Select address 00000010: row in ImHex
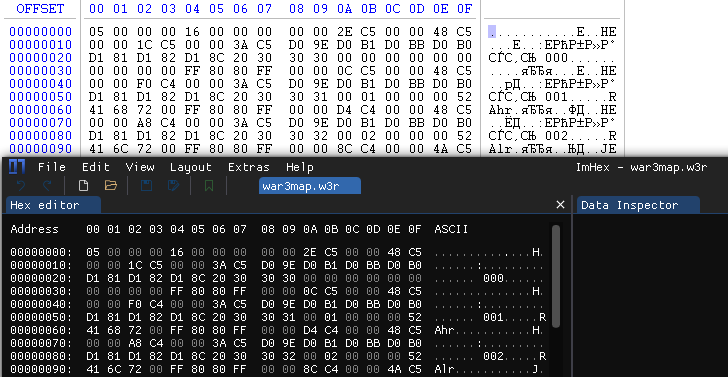The width and height of the screenshot is (728, 377). 41,266
